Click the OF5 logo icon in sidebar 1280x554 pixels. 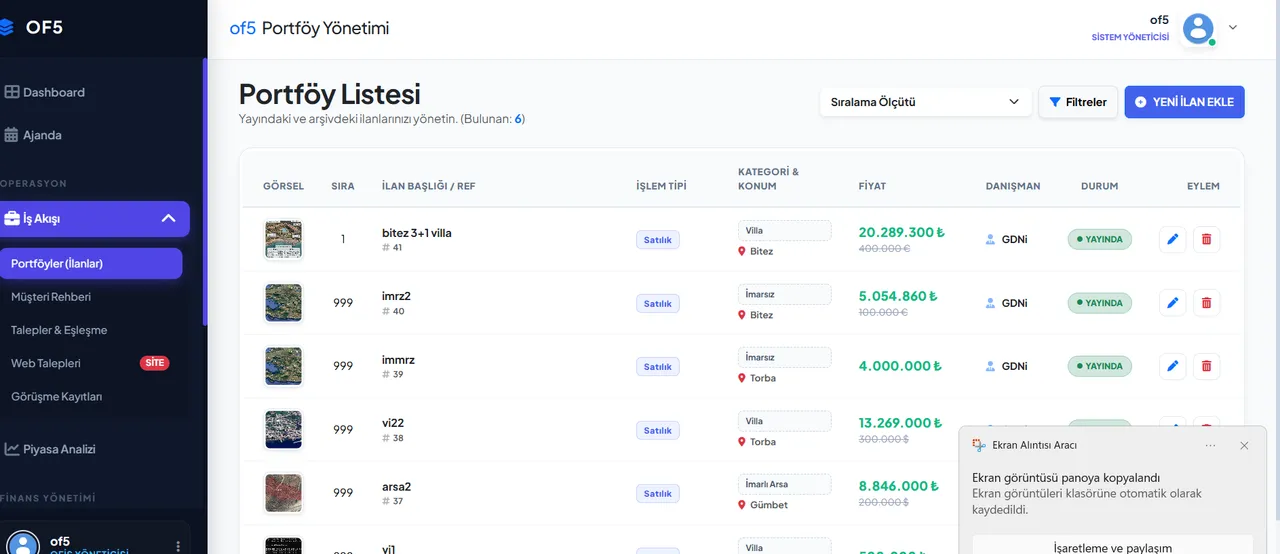click(7, 28)
